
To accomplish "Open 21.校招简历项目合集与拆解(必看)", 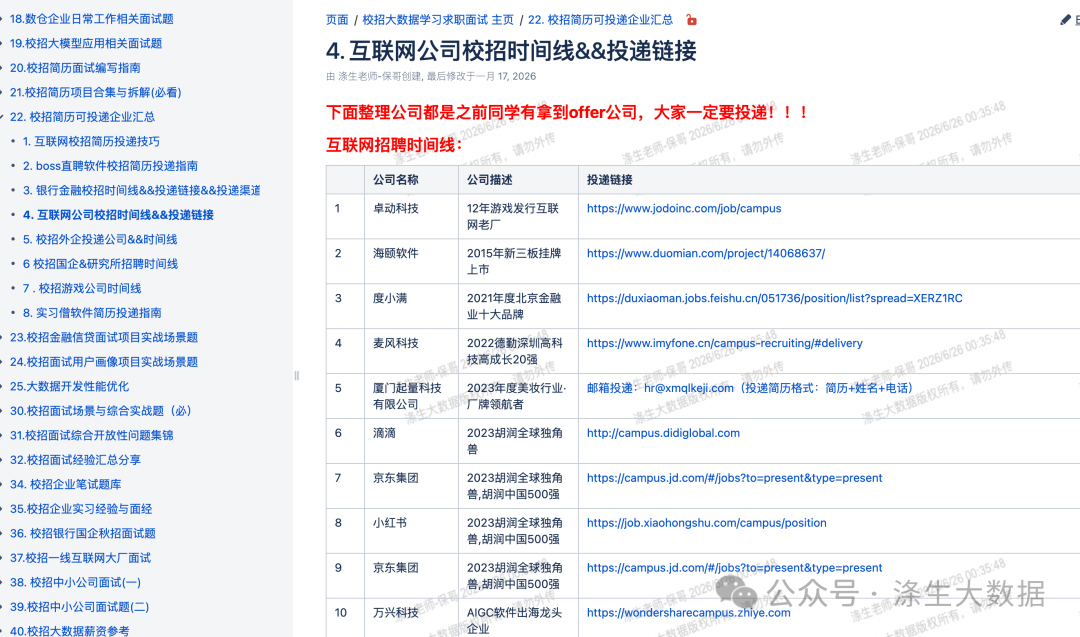I will [x=96, y=92].
